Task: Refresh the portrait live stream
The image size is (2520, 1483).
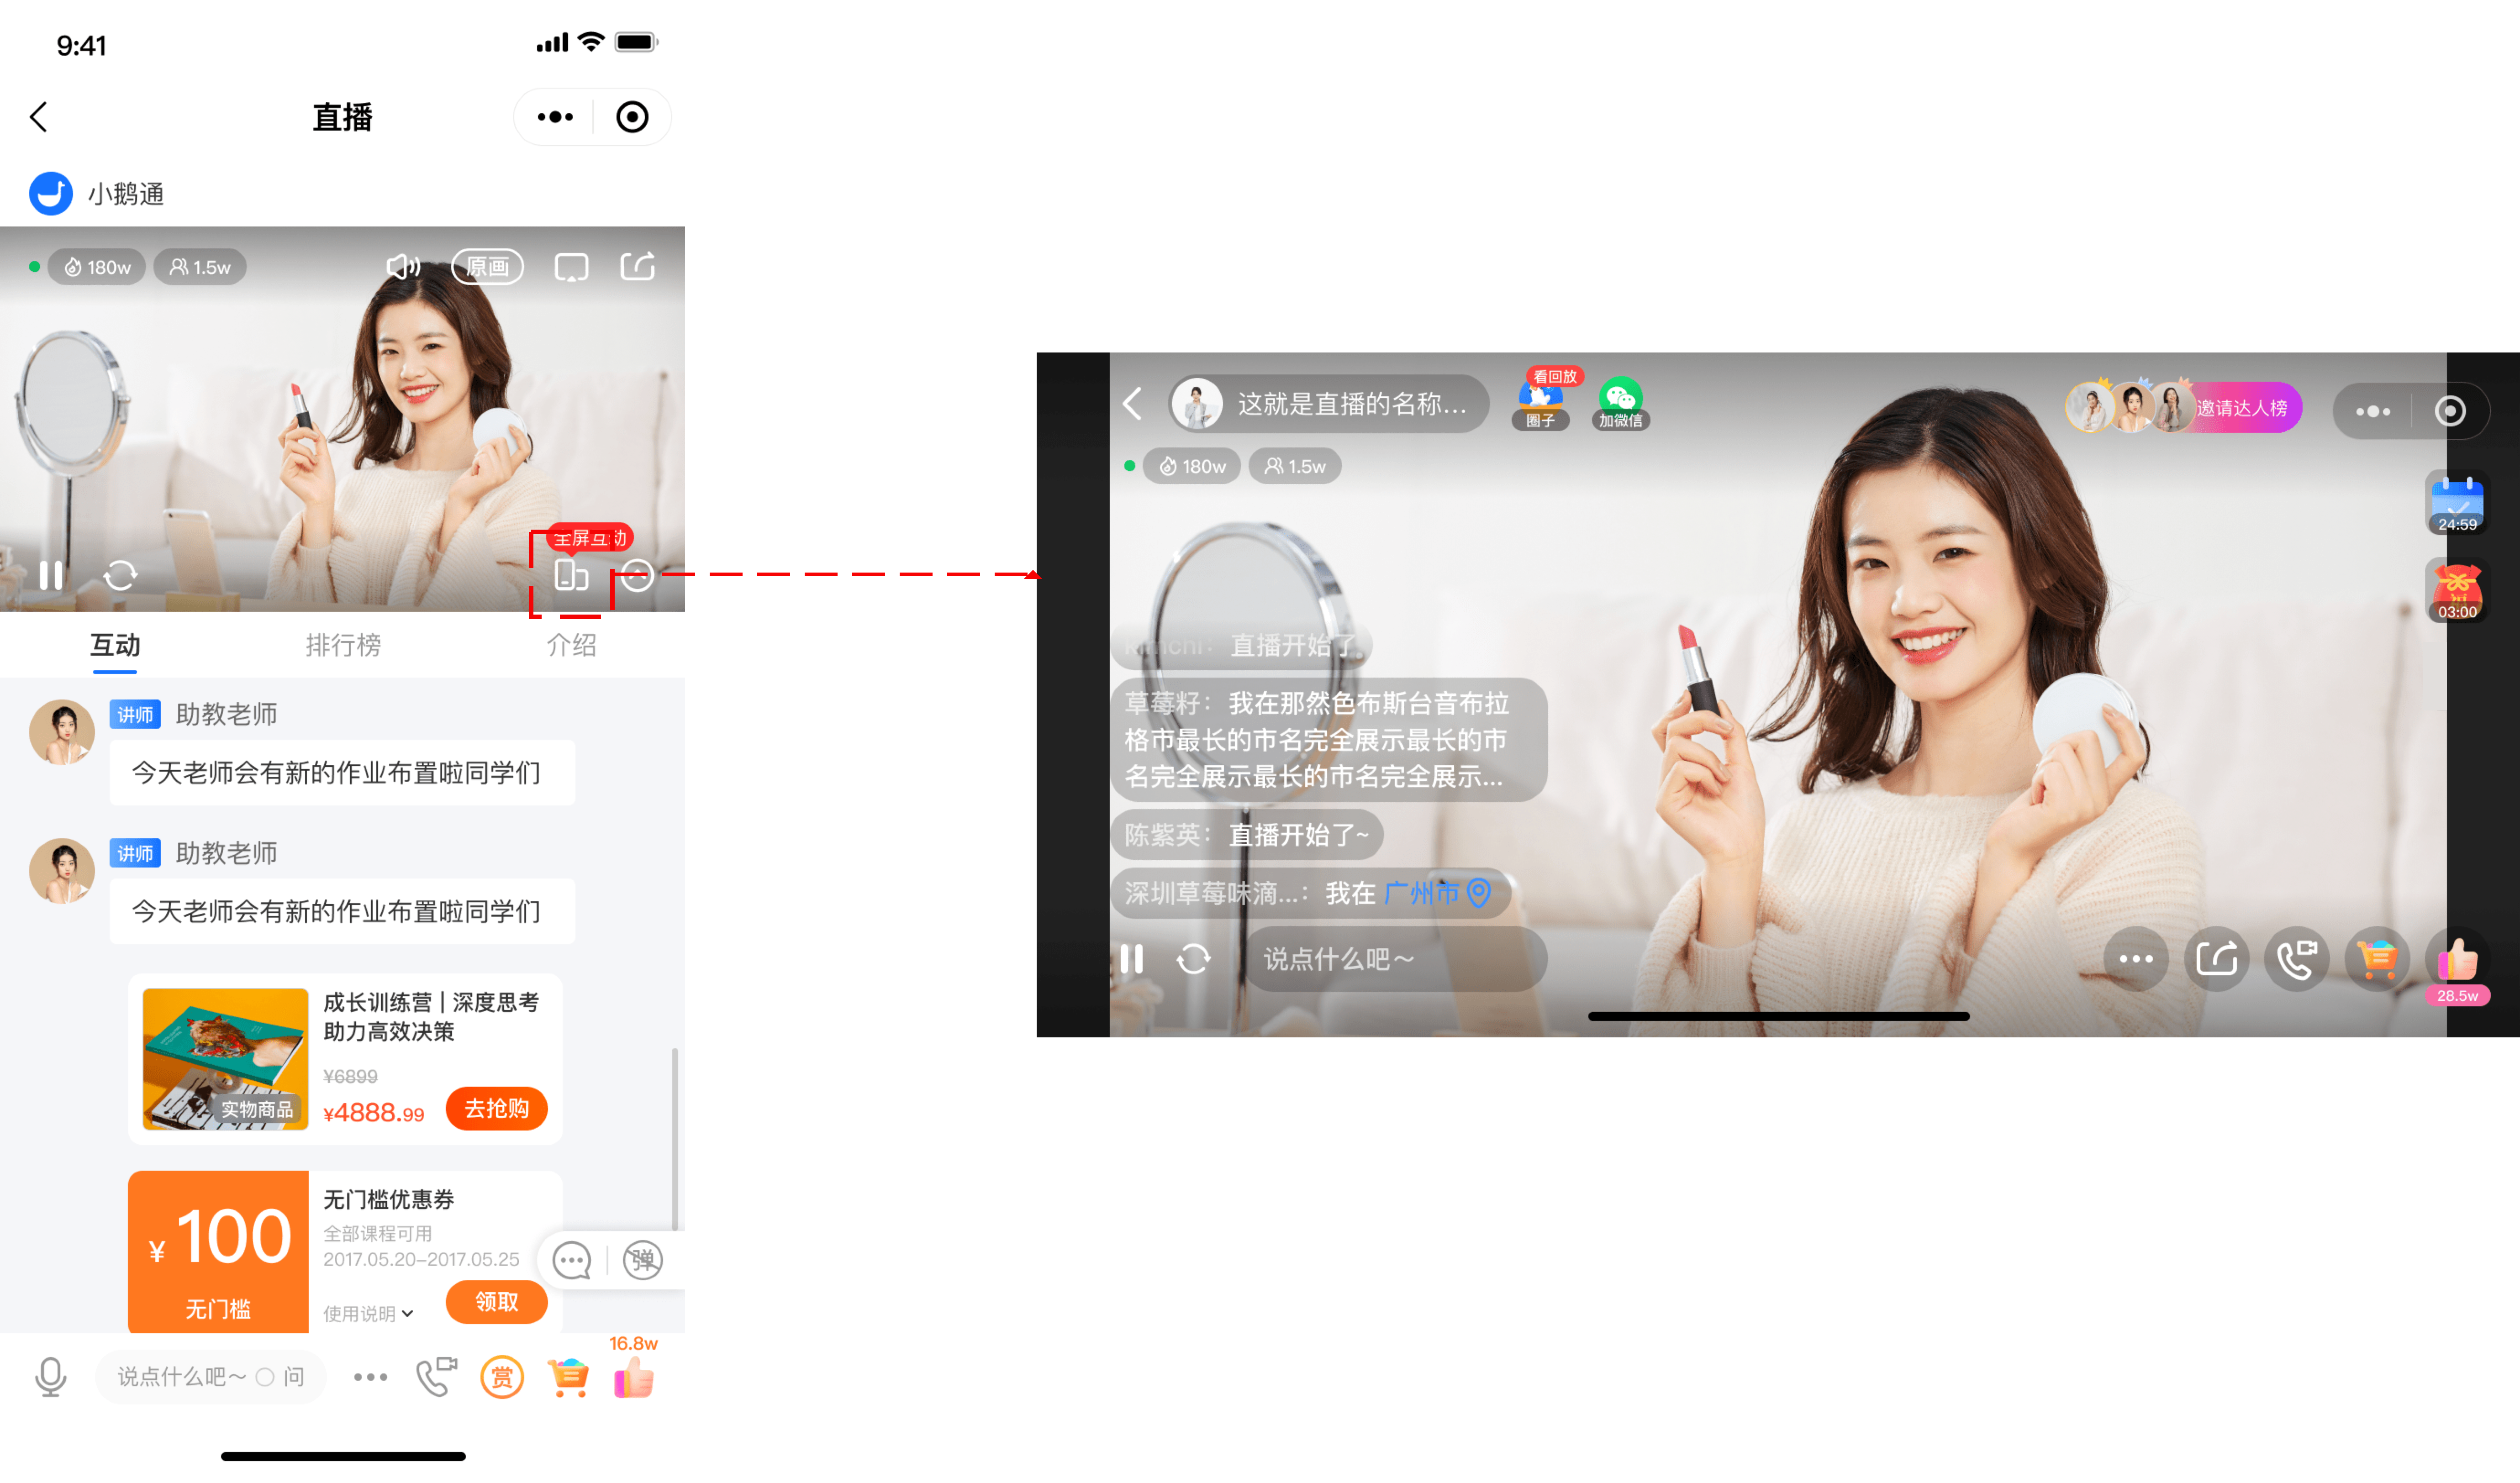Action: tap(120, 575)
